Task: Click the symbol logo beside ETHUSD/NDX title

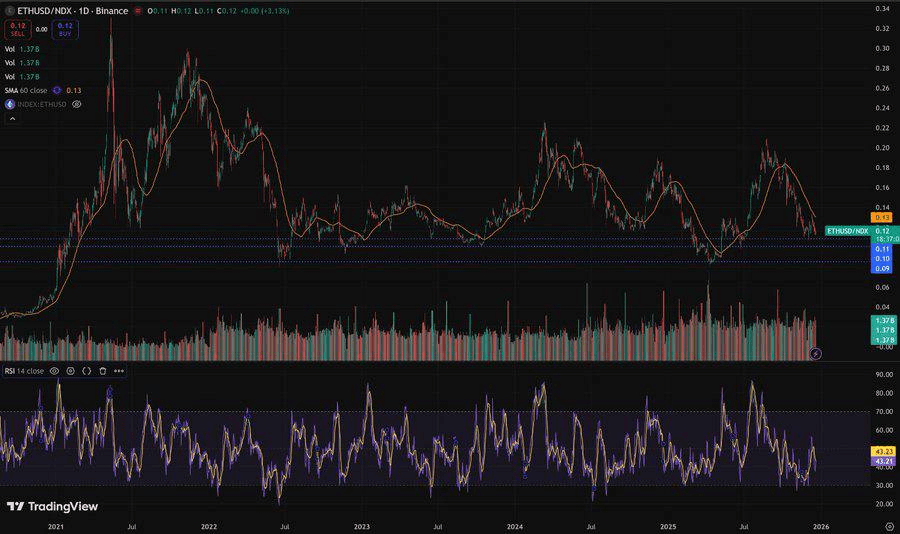Action: pos(9,11)
